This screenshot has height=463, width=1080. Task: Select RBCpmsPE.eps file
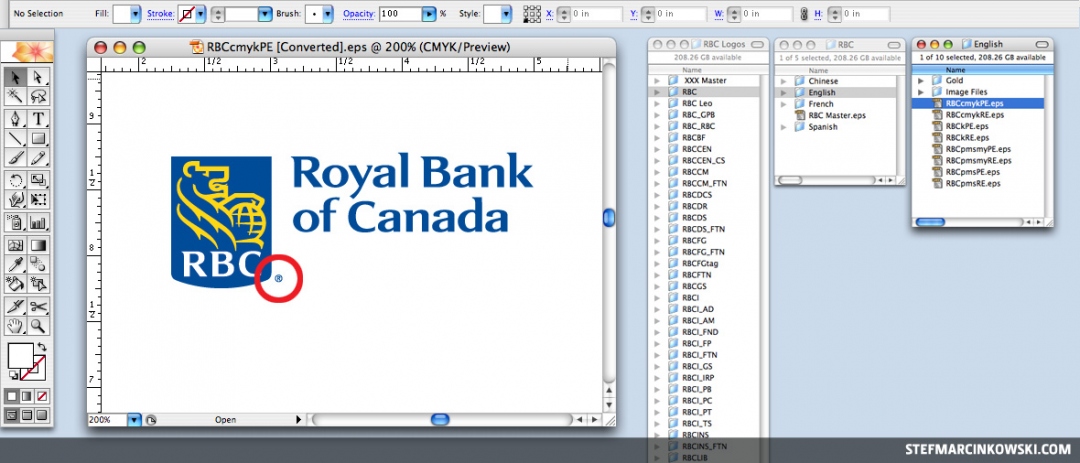(973, 172)
